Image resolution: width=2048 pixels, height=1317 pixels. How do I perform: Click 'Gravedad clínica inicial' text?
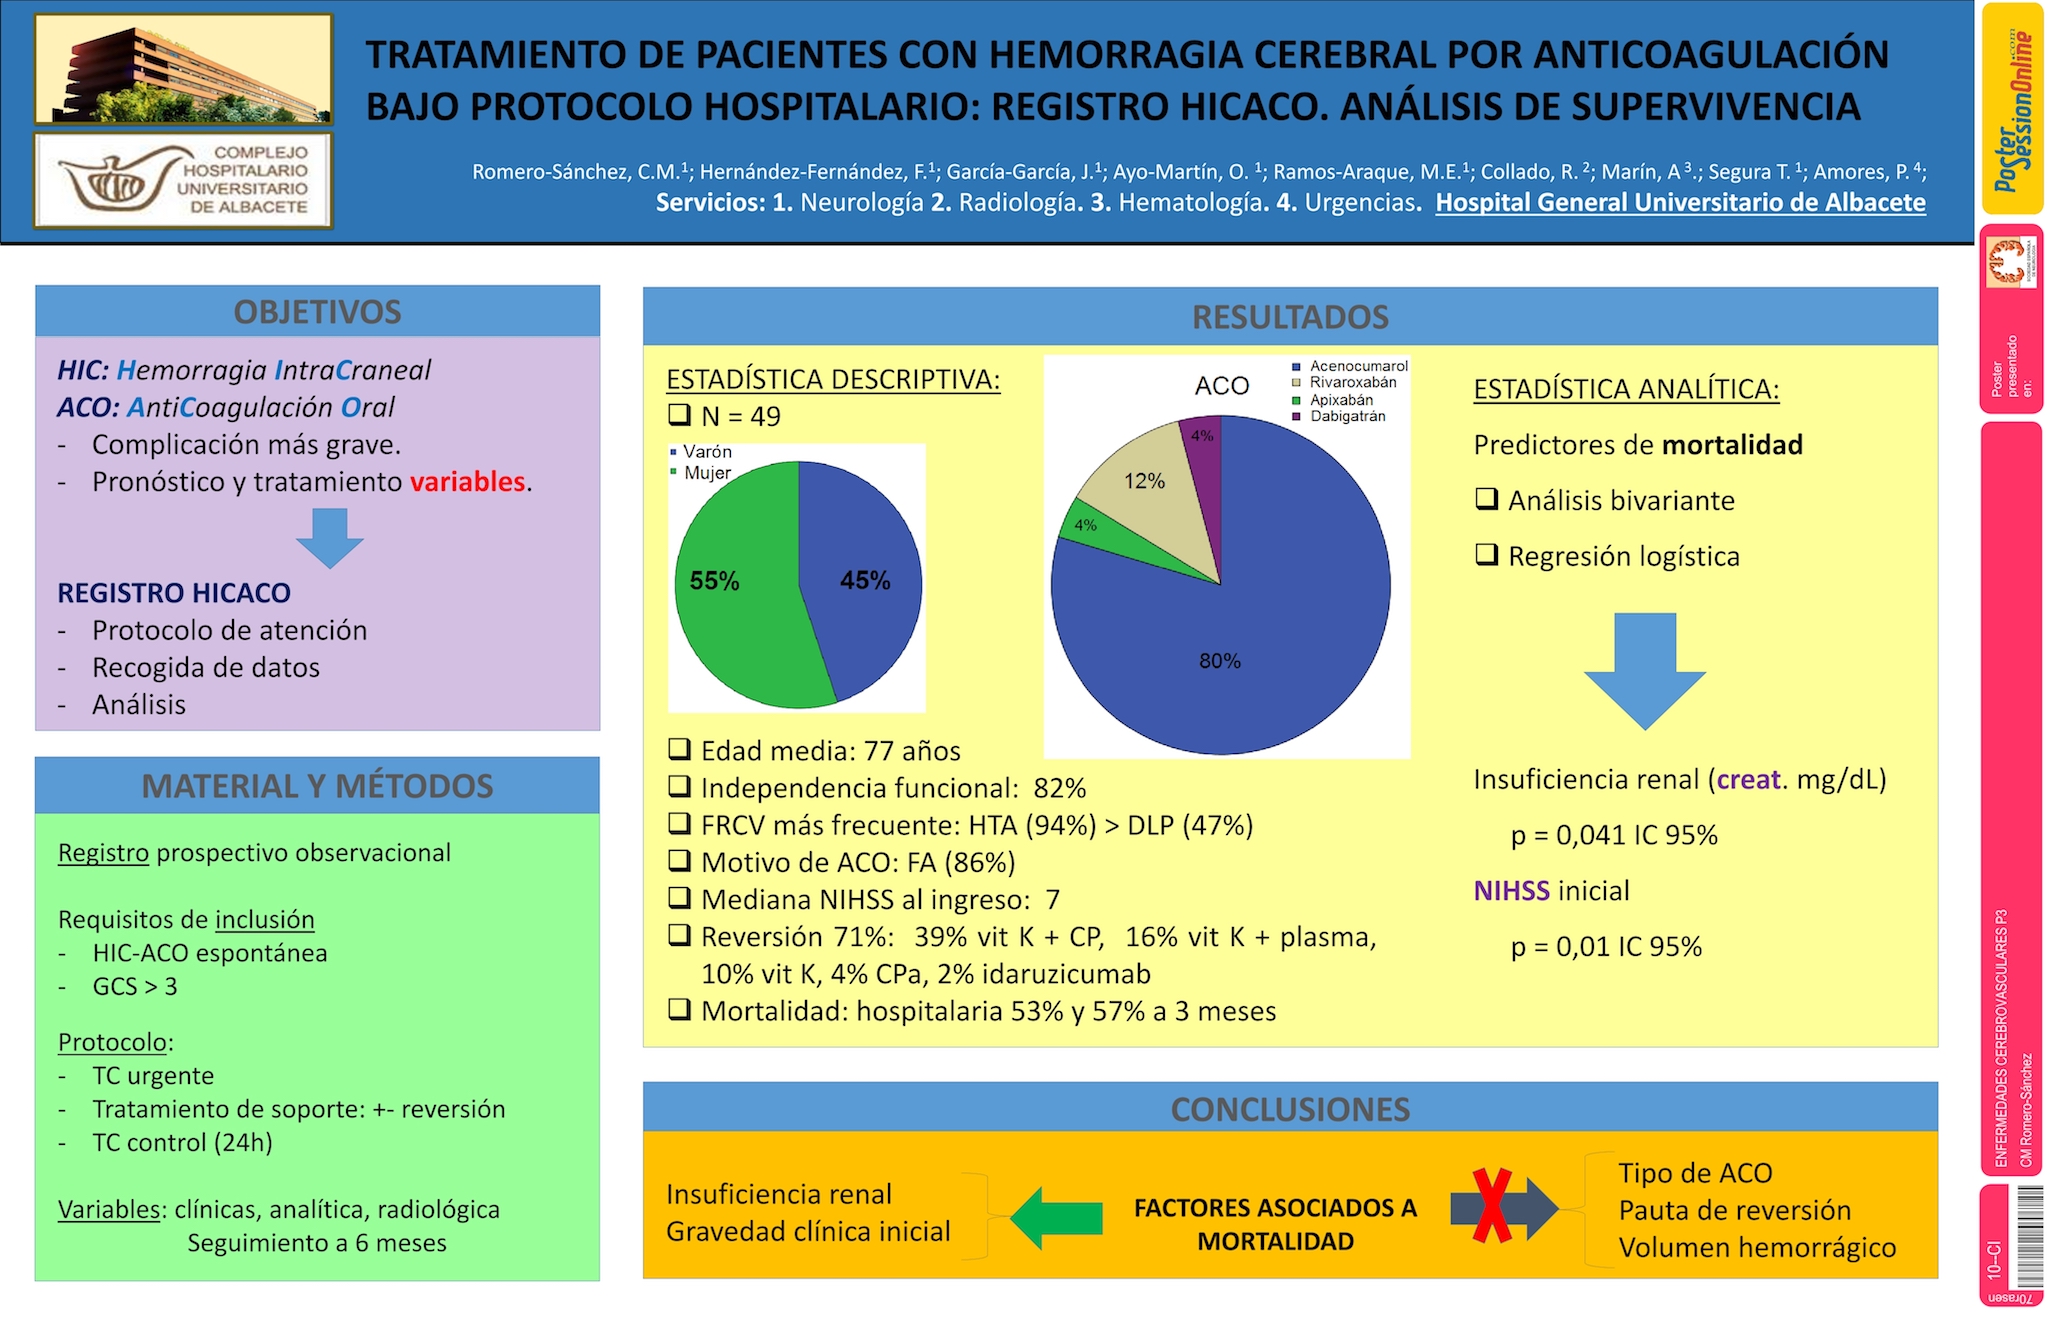808,1232
